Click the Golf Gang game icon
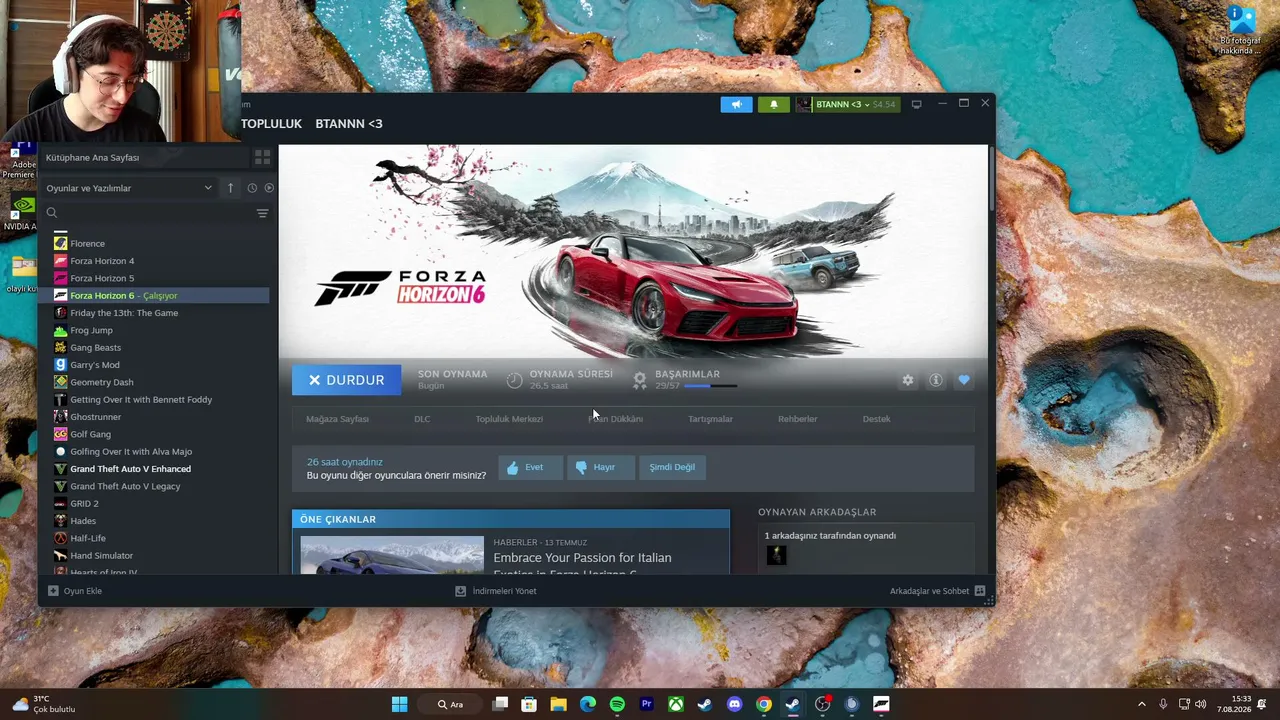This screenshot has height=720, width=1280. (61, 434)
